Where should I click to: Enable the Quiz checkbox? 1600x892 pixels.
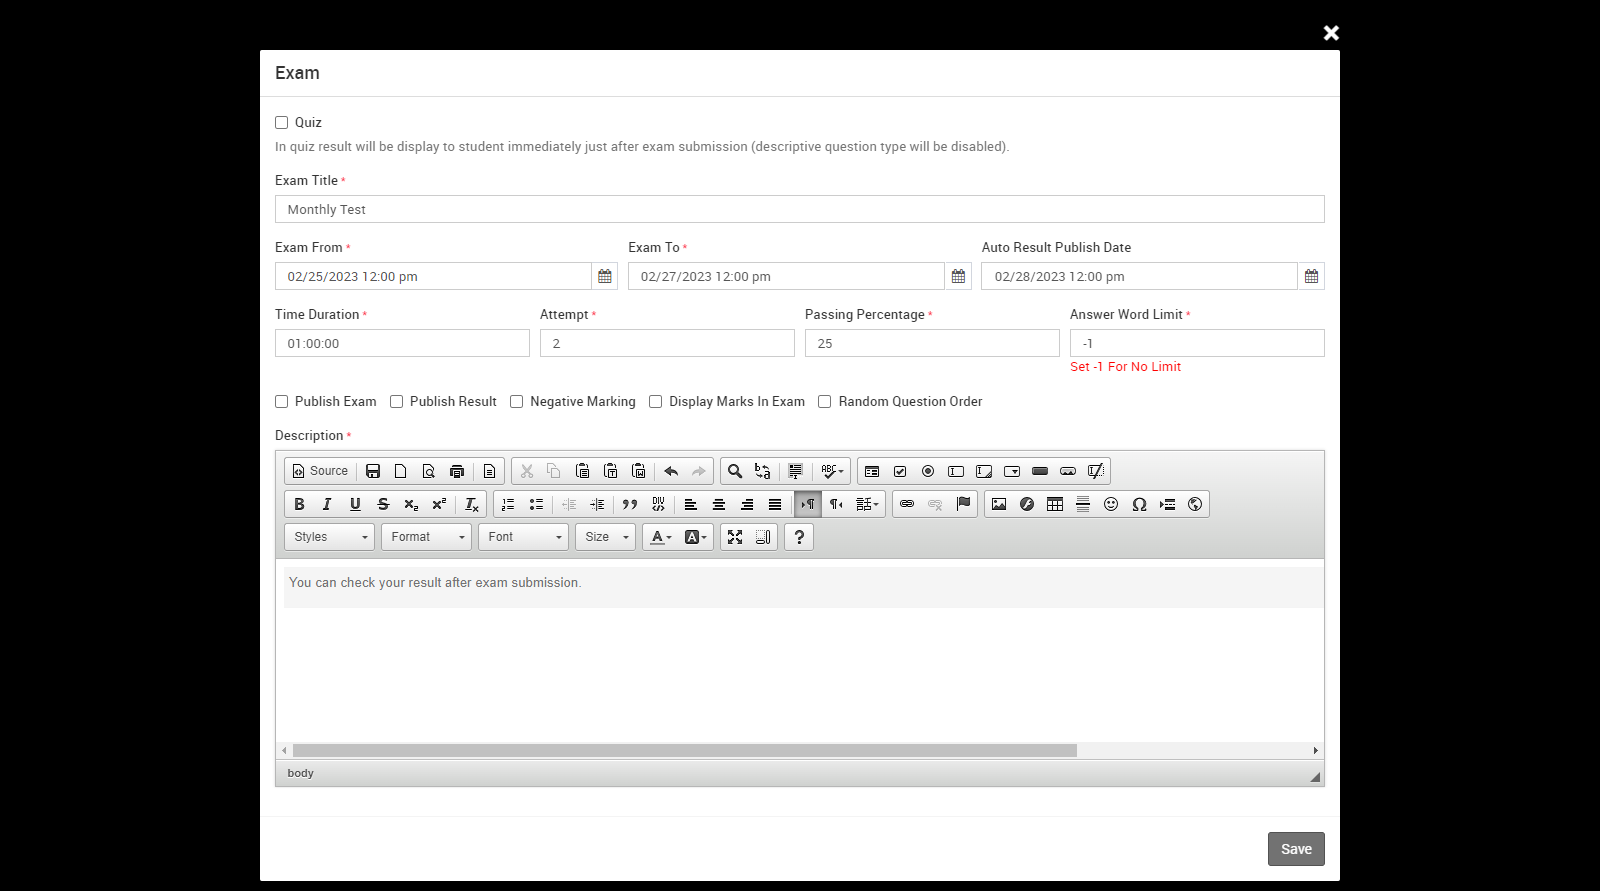point(282,123)
